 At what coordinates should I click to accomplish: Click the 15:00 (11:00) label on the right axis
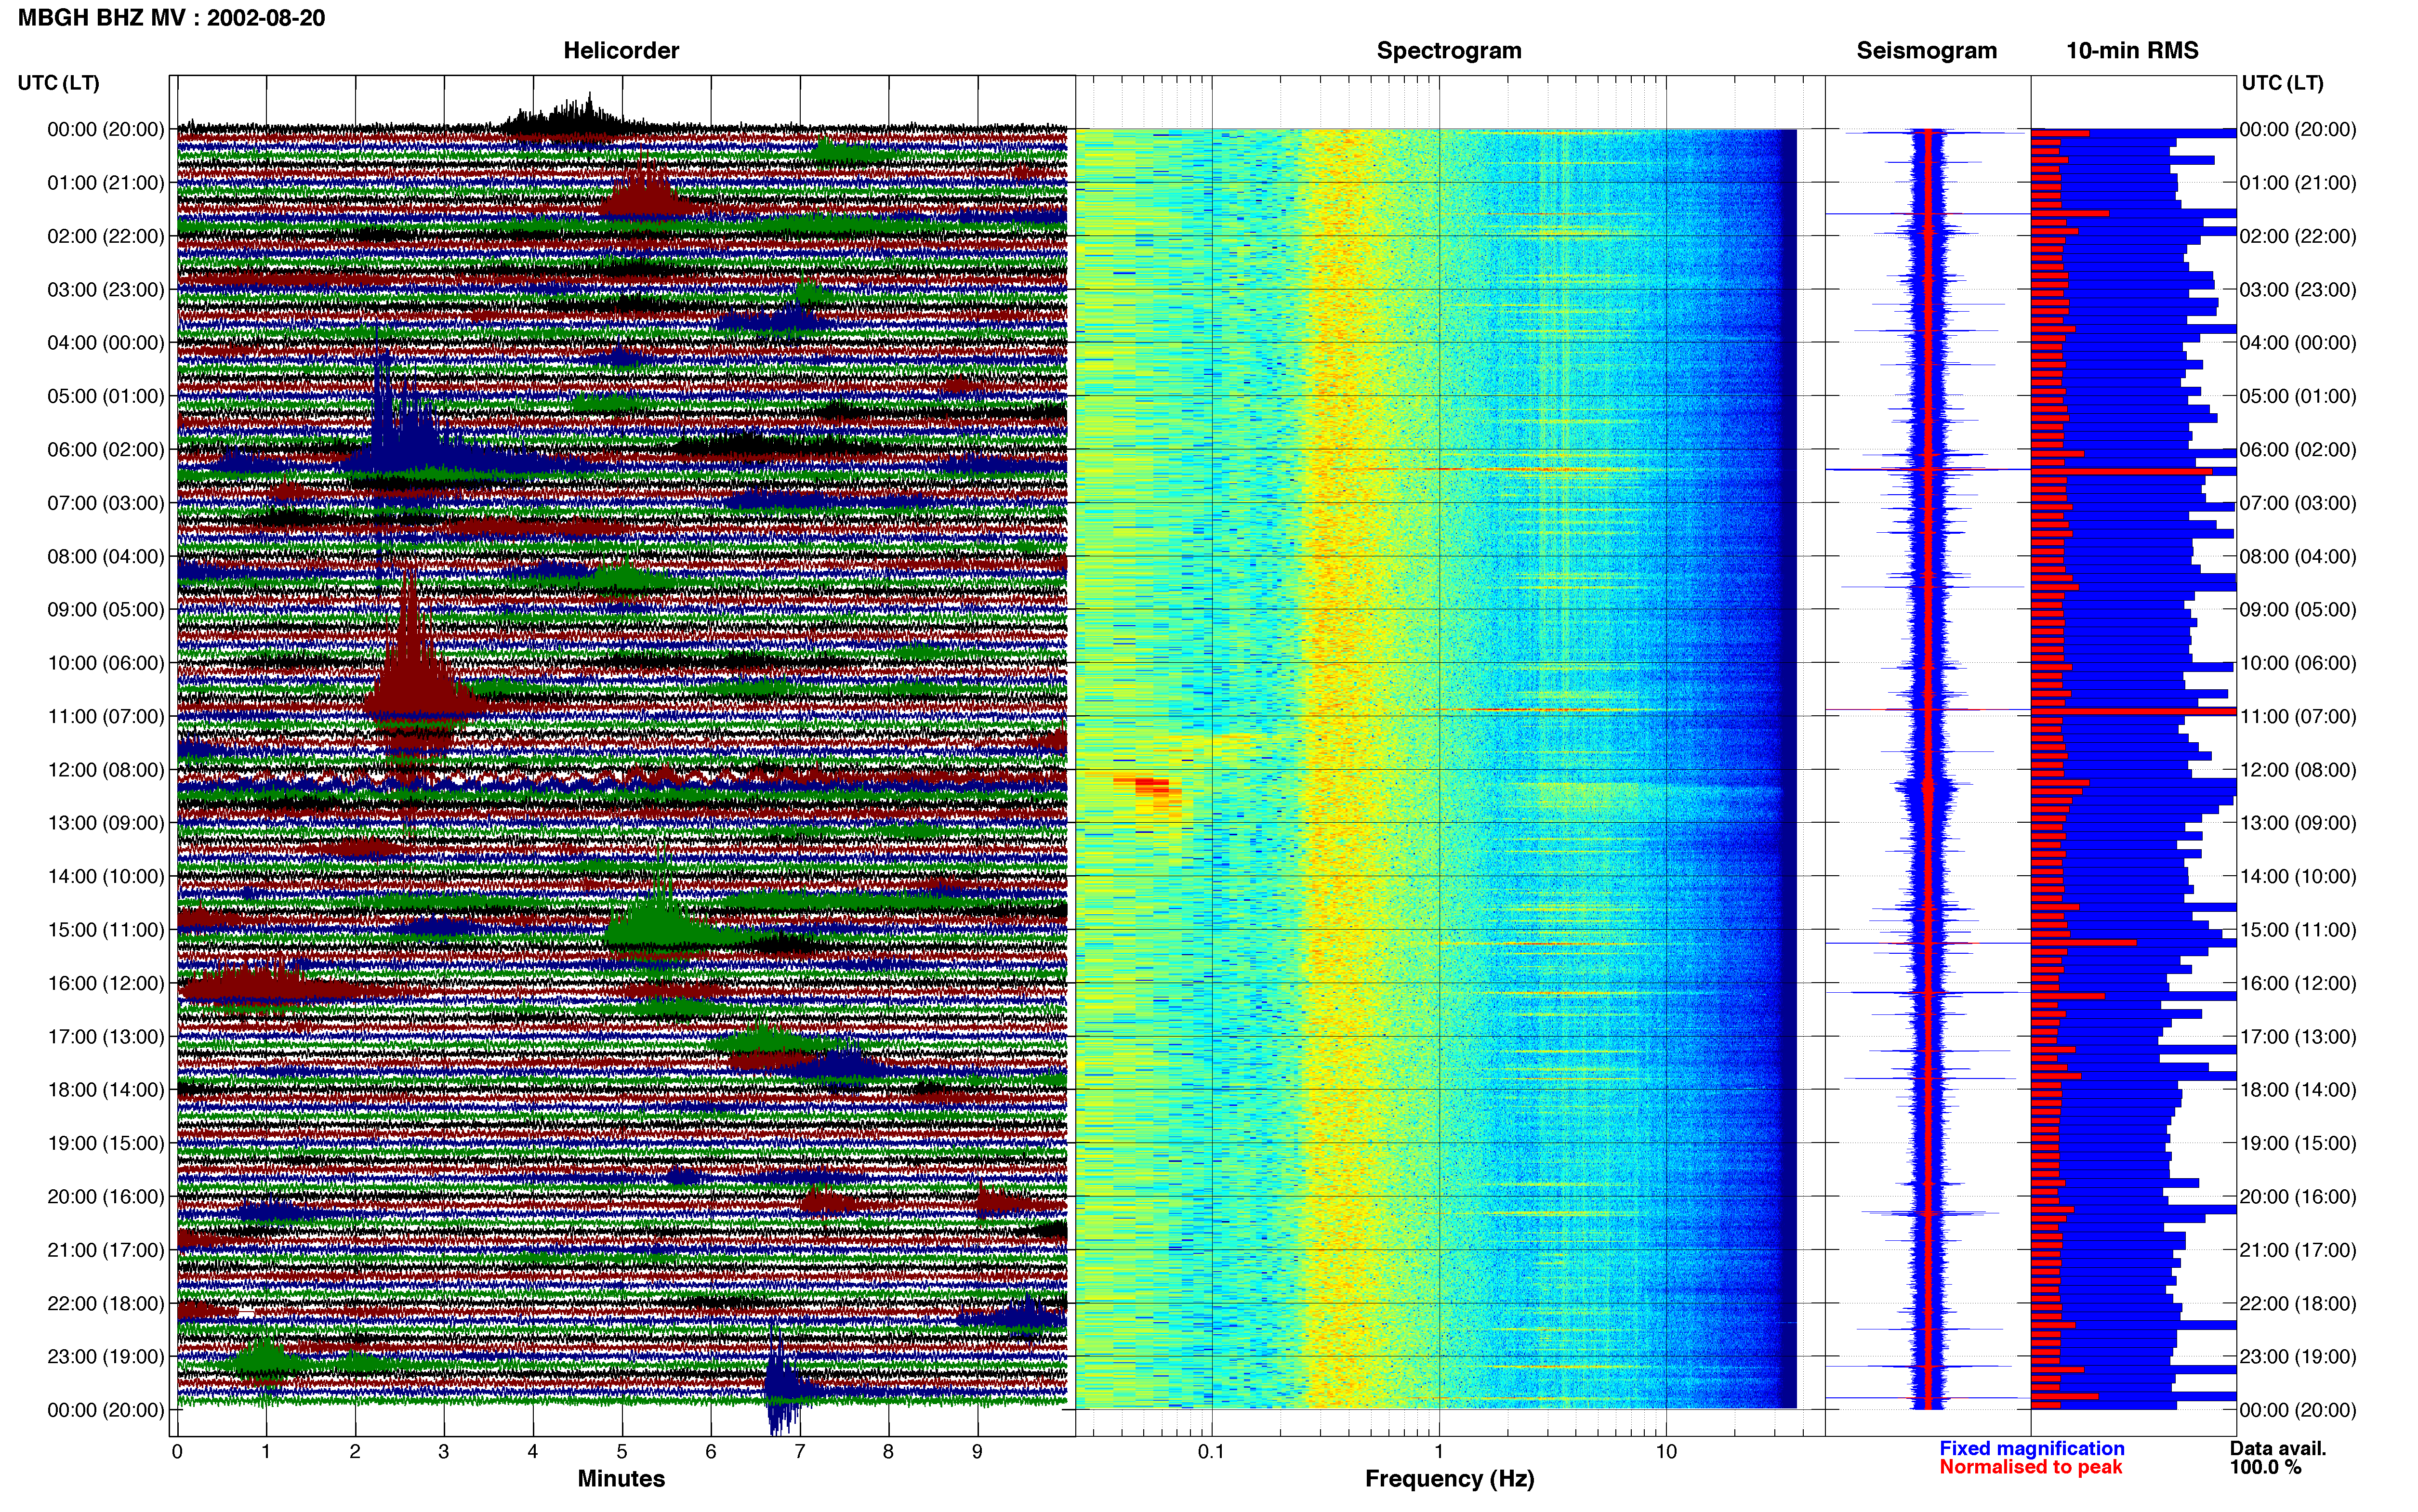(x=2298, y=930)
